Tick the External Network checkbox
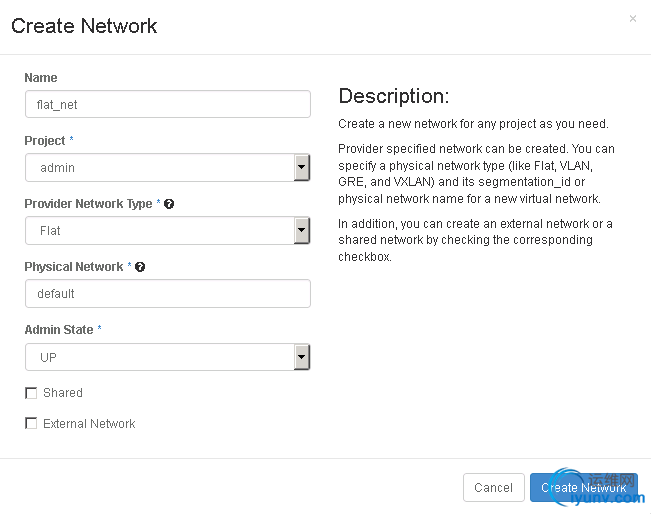 (x=31, y=424)
